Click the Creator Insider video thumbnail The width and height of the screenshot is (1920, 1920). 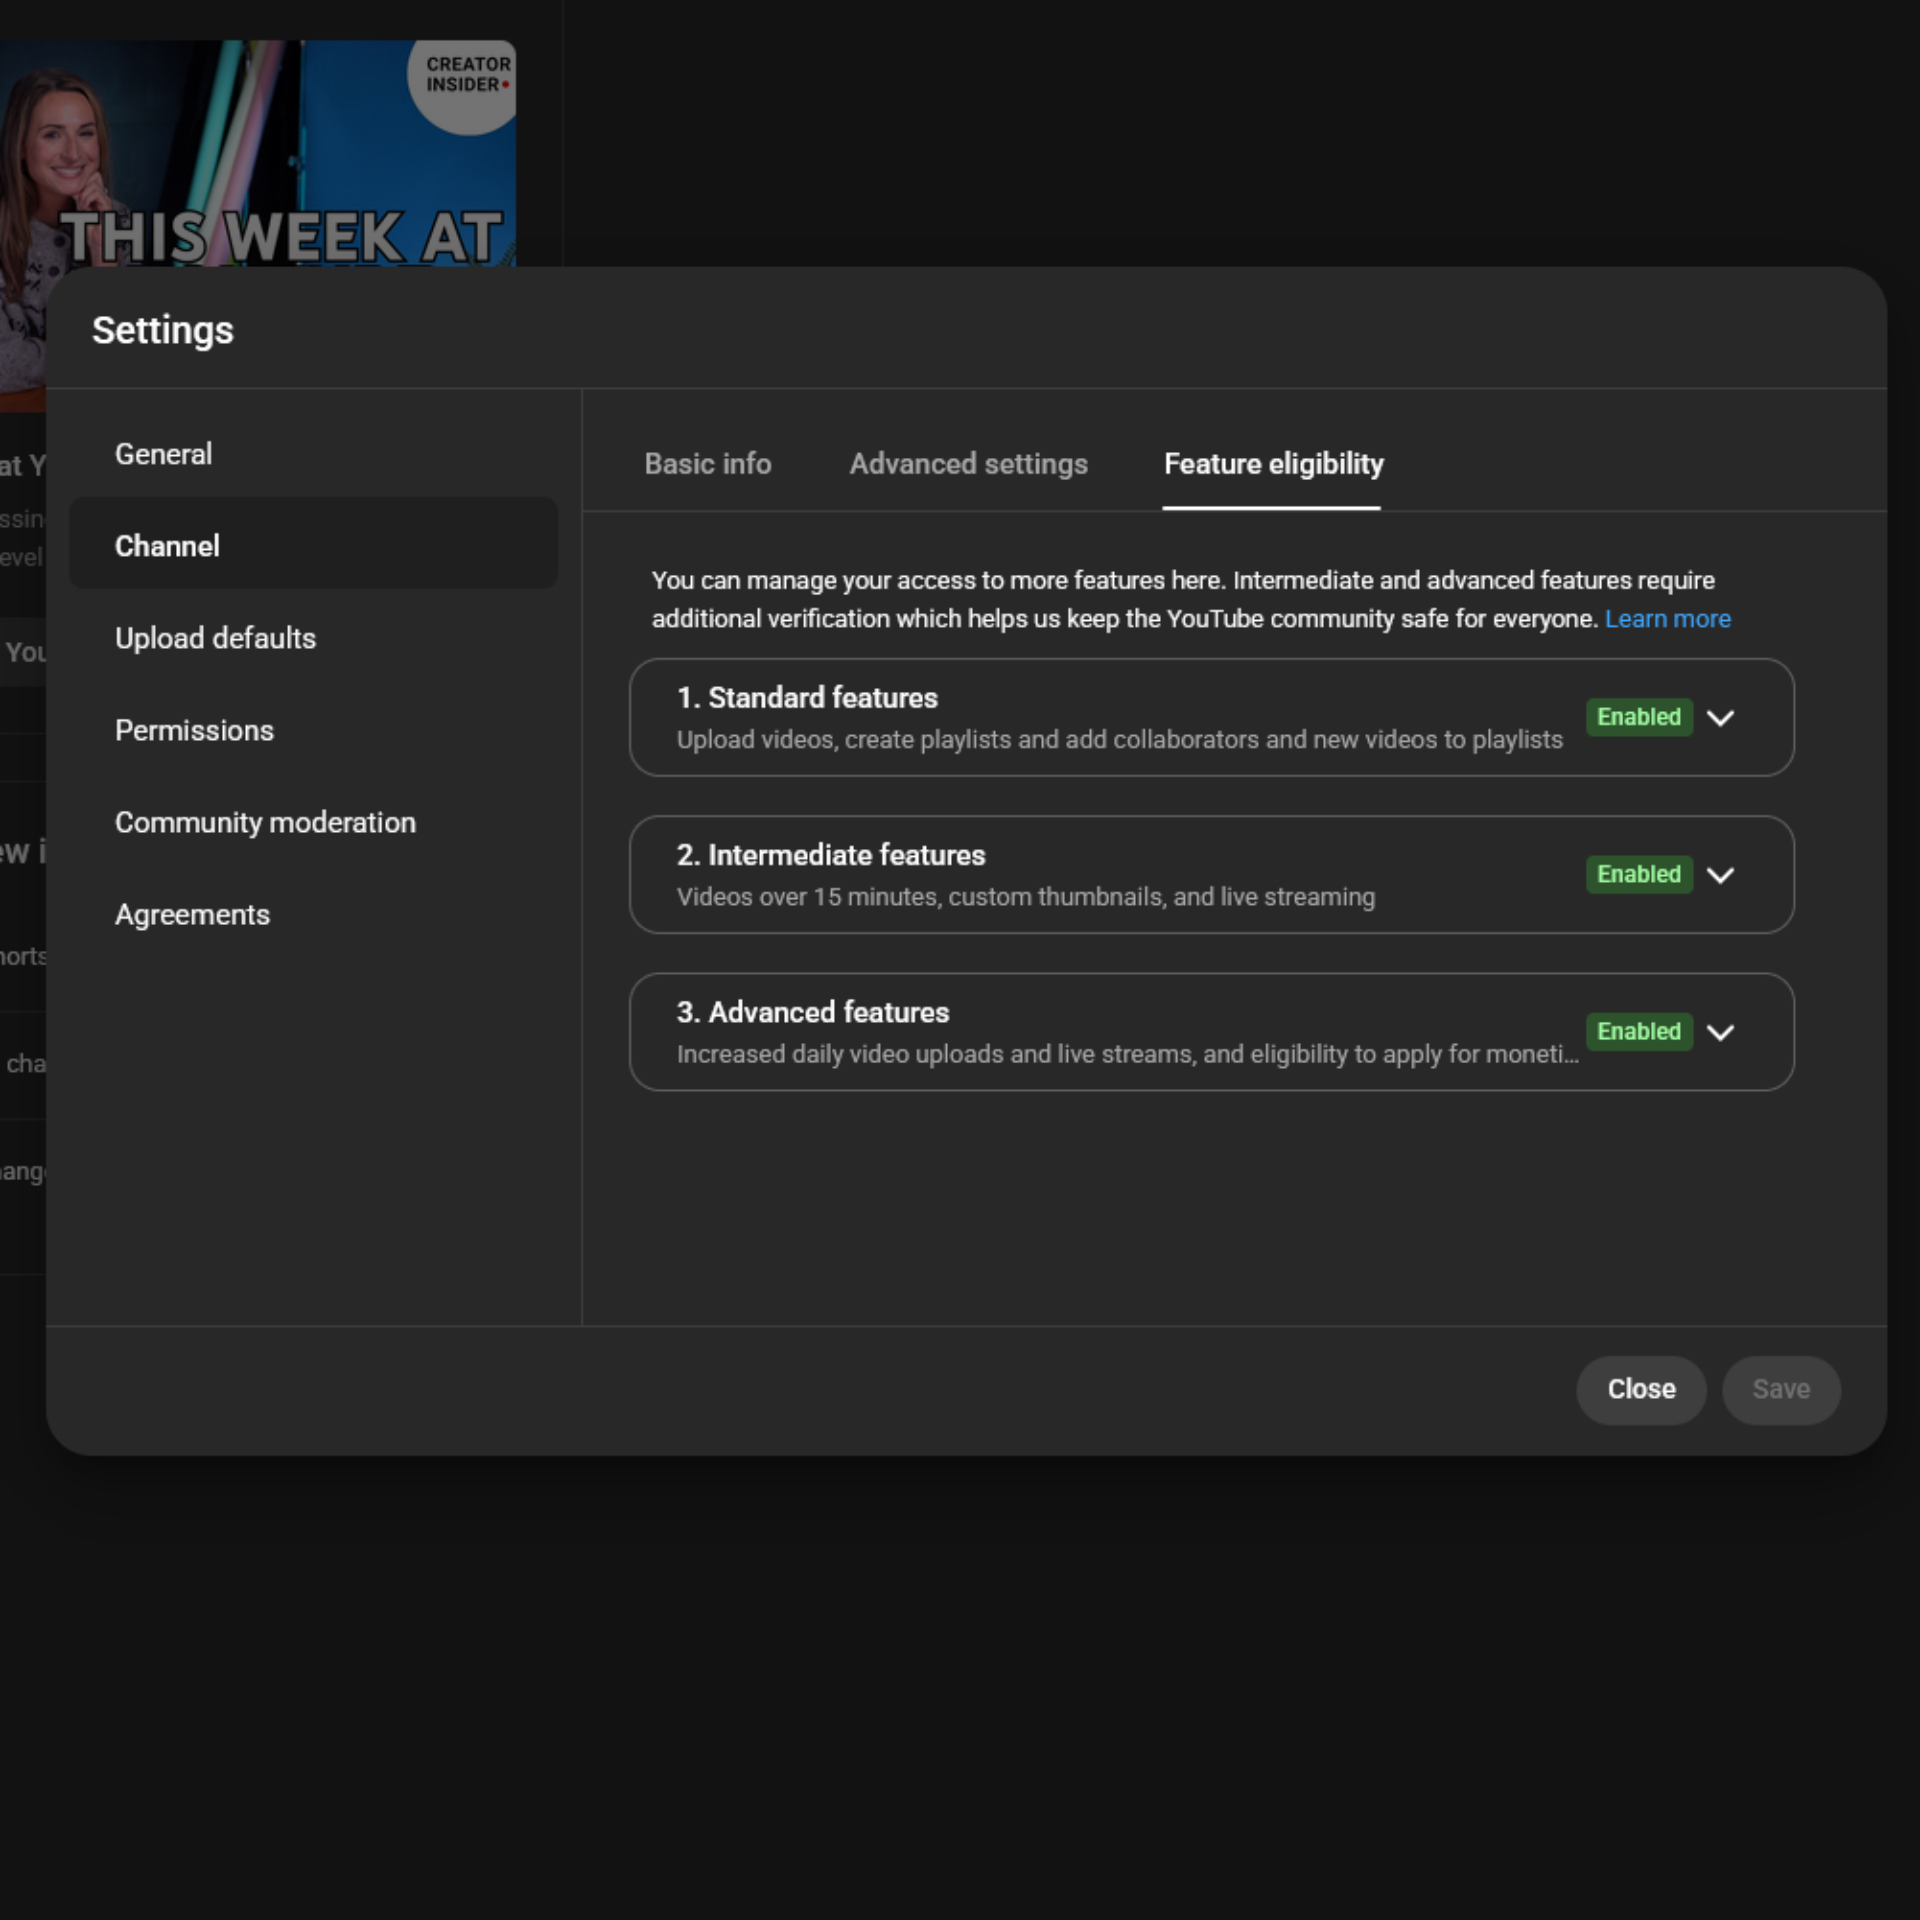258,152
